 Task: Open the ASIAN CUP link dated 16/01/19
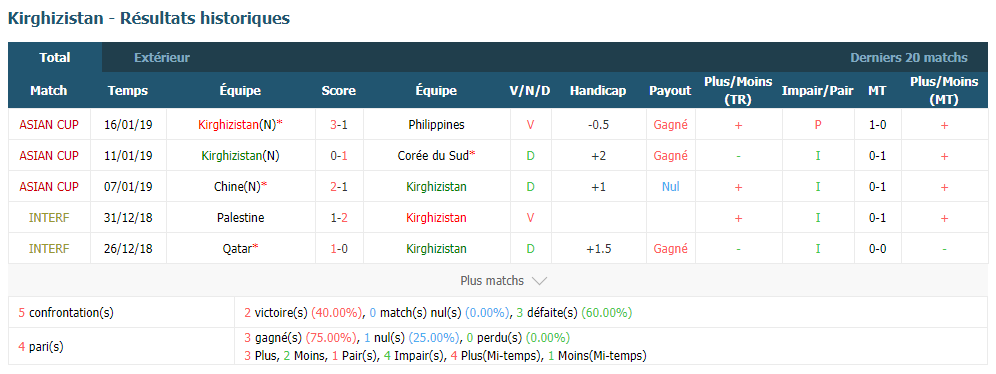tap(49, 125)
